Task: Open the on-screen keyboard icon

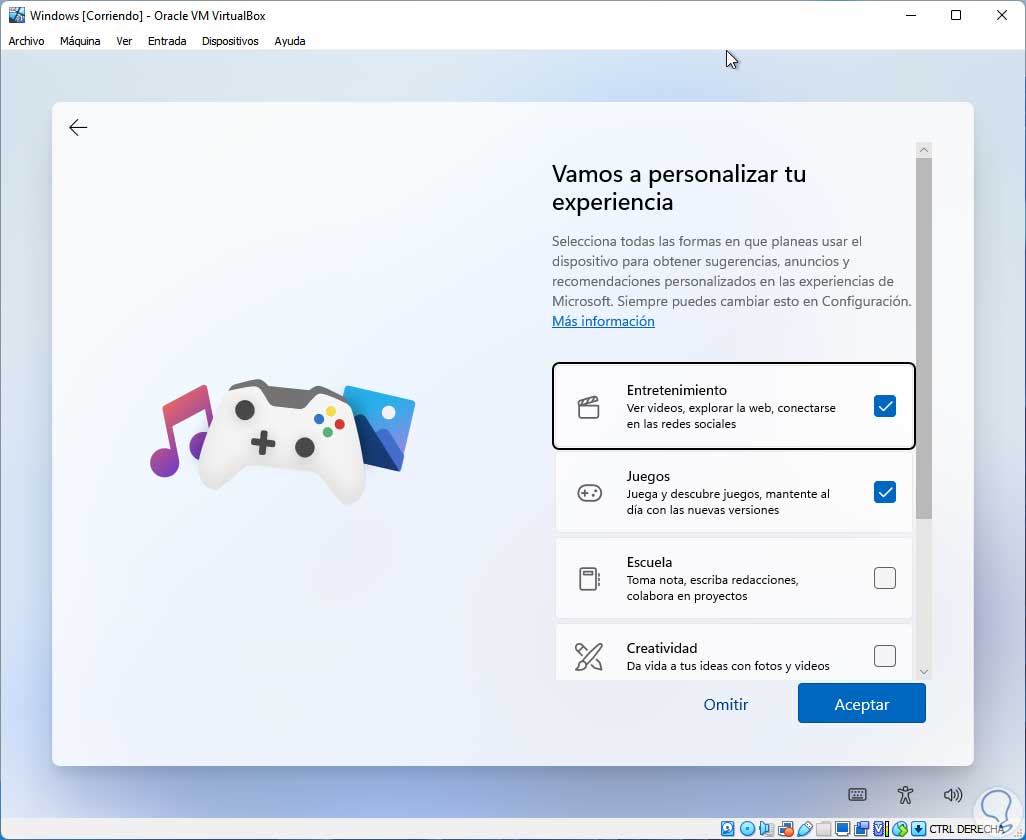Action: coord(857,795)
